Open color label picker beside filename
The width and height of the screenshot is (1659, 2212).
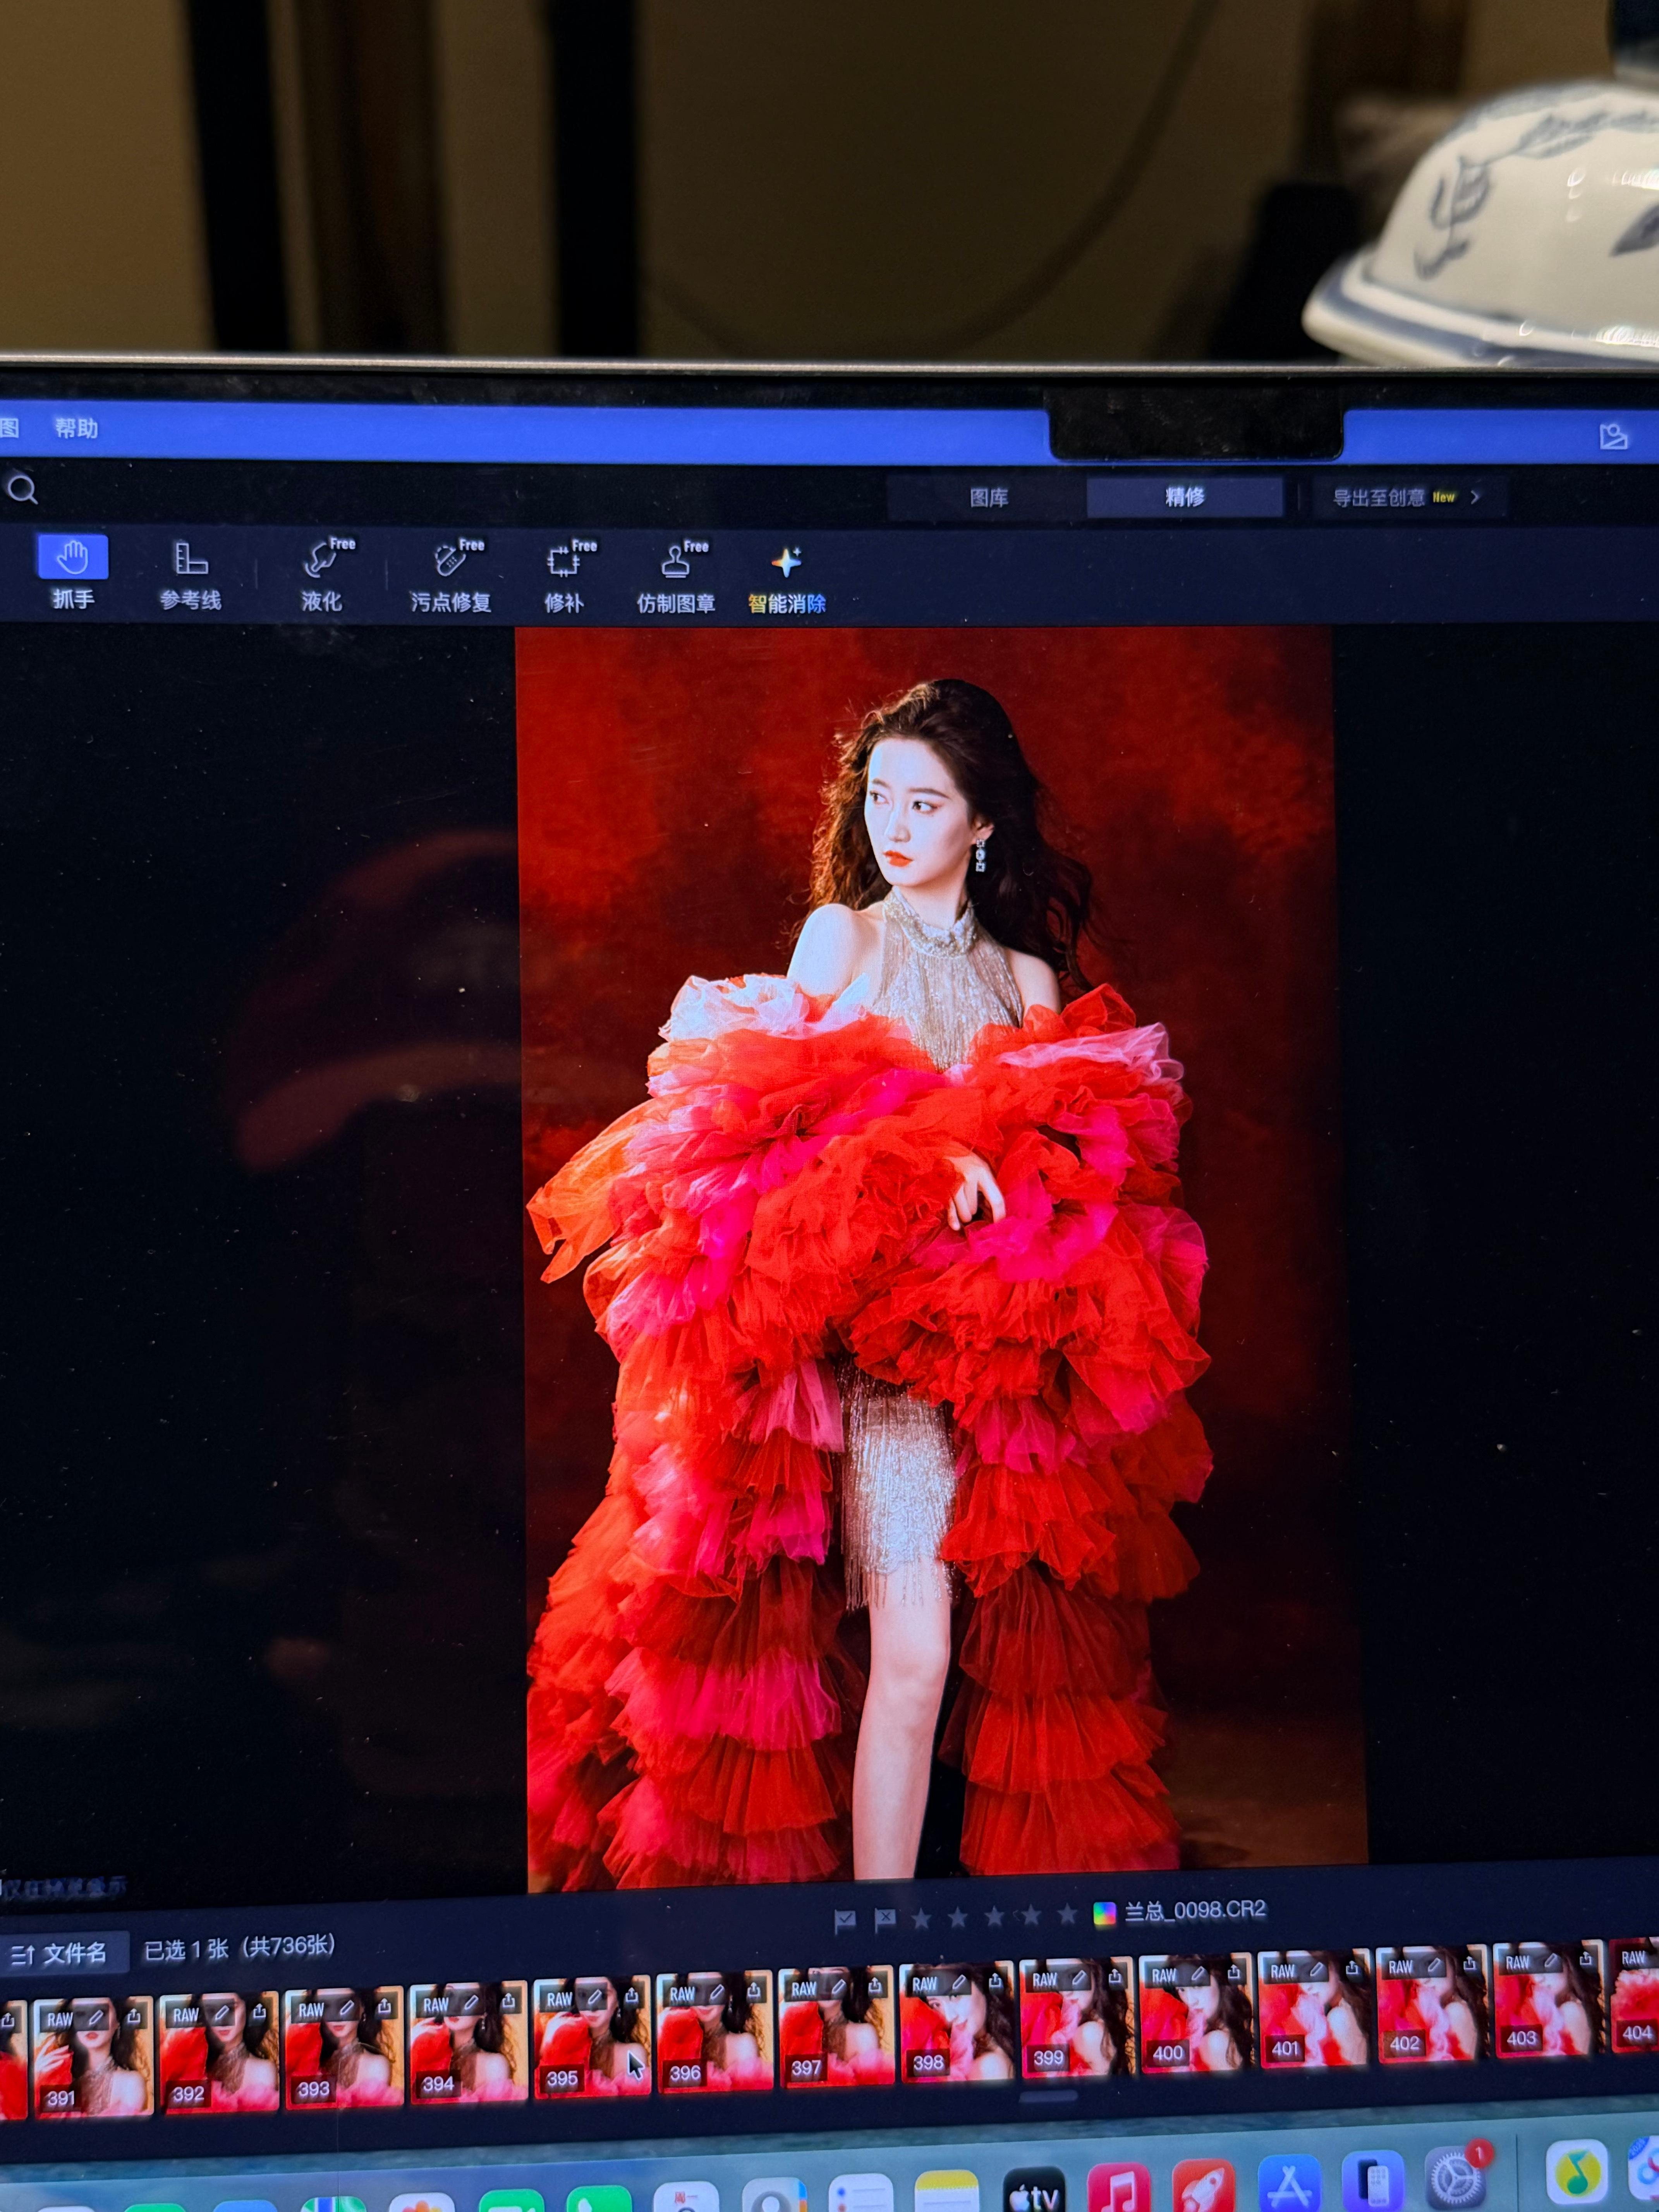coord(1104,1914)
